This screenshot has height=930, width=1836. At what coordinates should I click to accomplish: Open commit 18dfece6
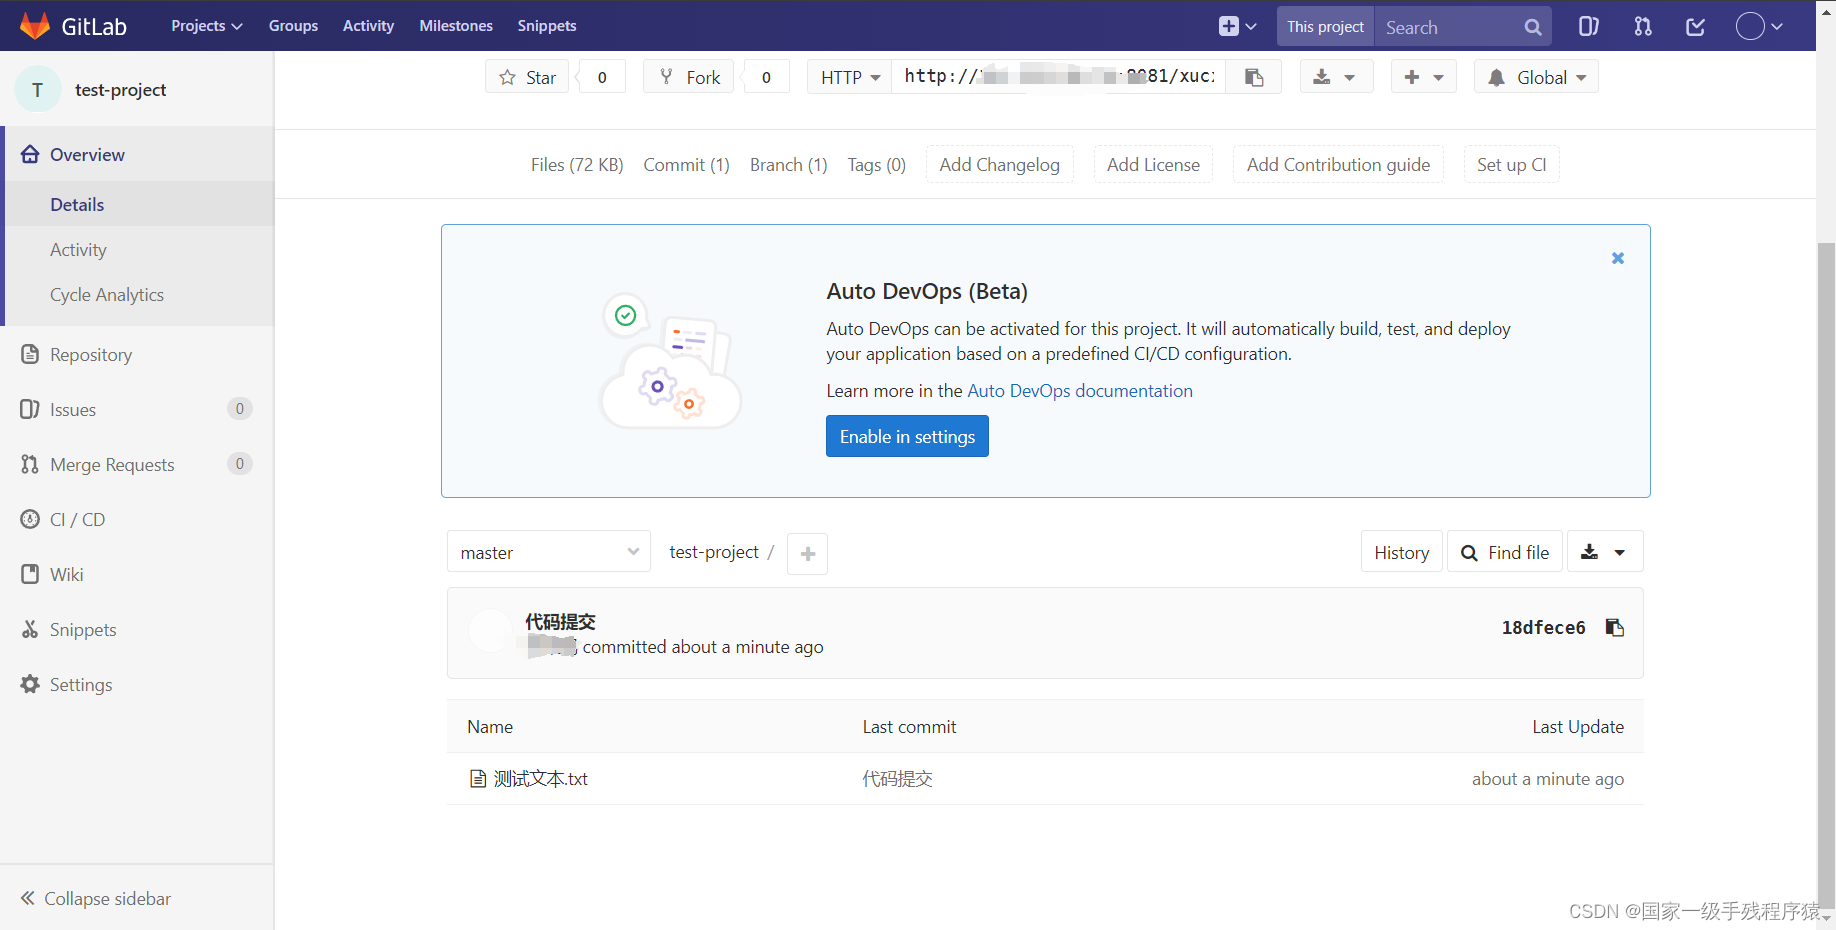[x=1543, y=627]
